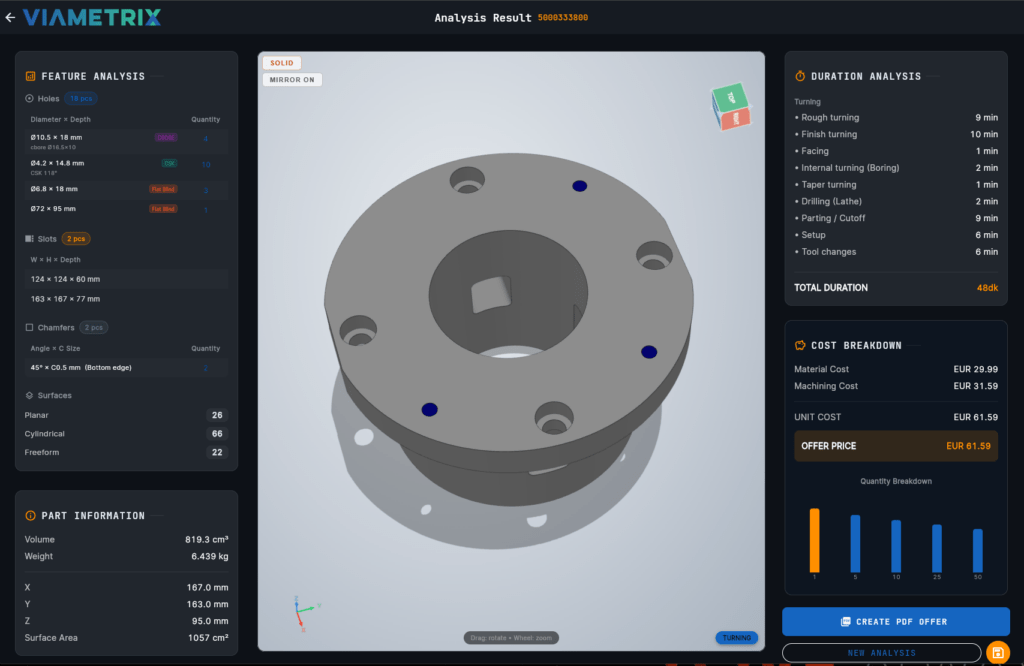1024x666 pixels.
Task: Select the orange quantity 1 bar in chart
Action: point(814,540)
